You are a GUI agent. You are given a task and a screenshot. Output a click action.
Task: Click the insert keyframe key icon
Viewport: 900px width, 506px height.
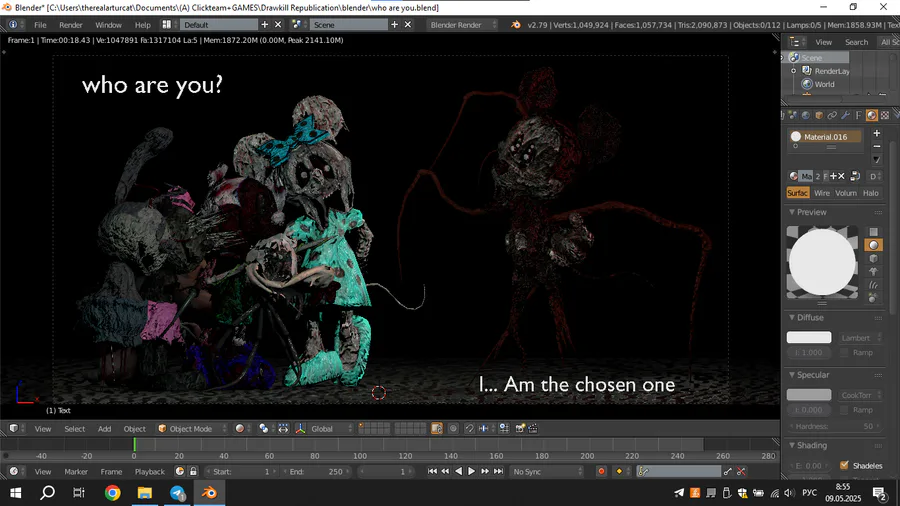pos(728,472)
